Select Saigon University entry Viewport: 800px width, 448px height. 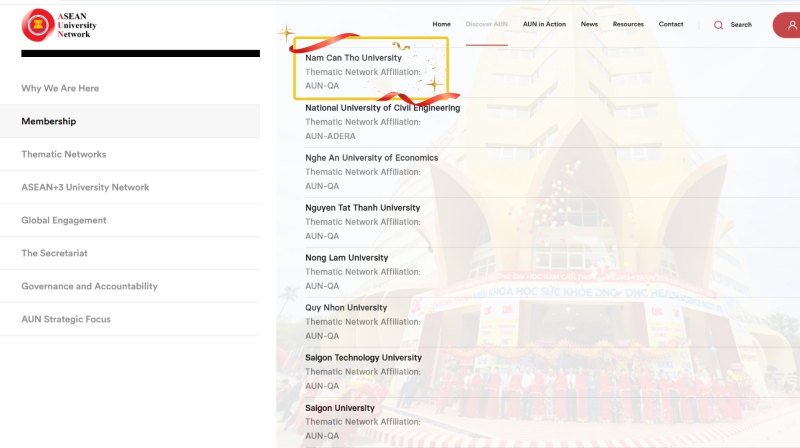coord(340,408)
